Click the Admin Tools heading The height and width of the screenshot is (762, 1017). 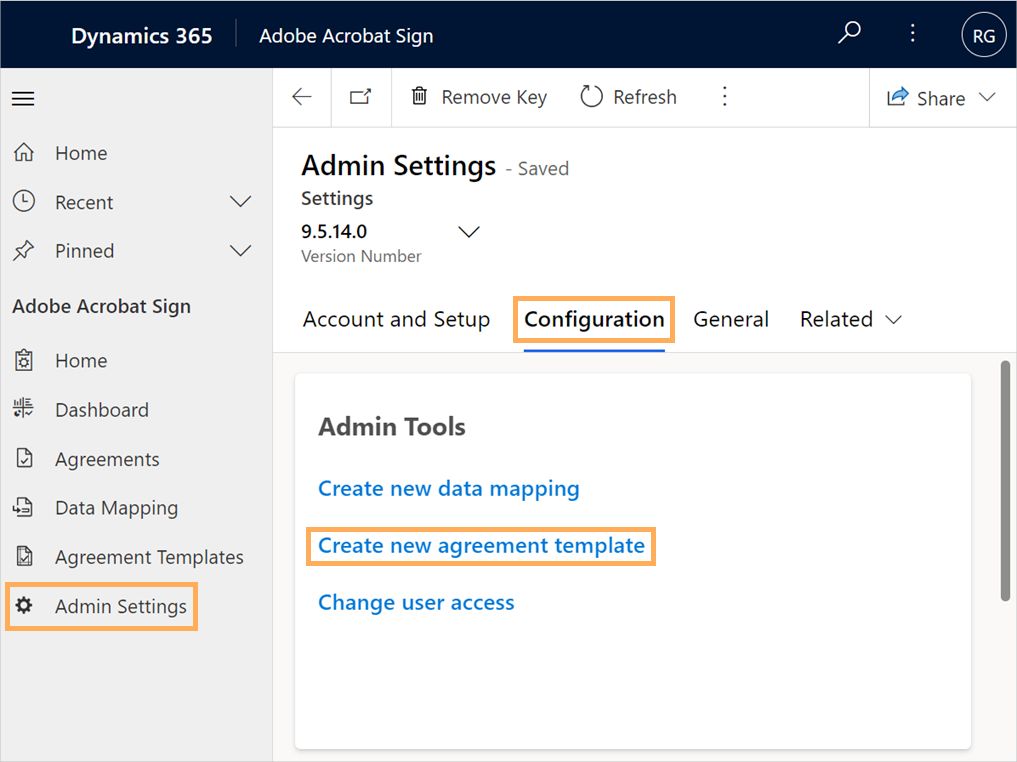point(392,427)
